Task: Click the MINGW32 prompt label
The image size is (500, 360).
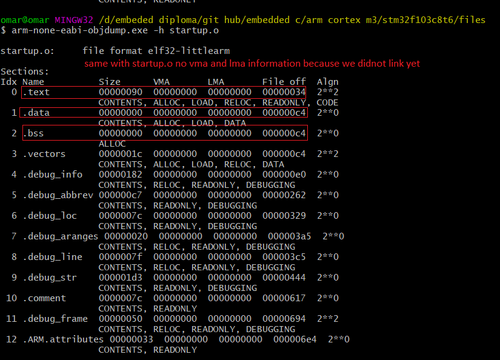Action: pos(74,20)
